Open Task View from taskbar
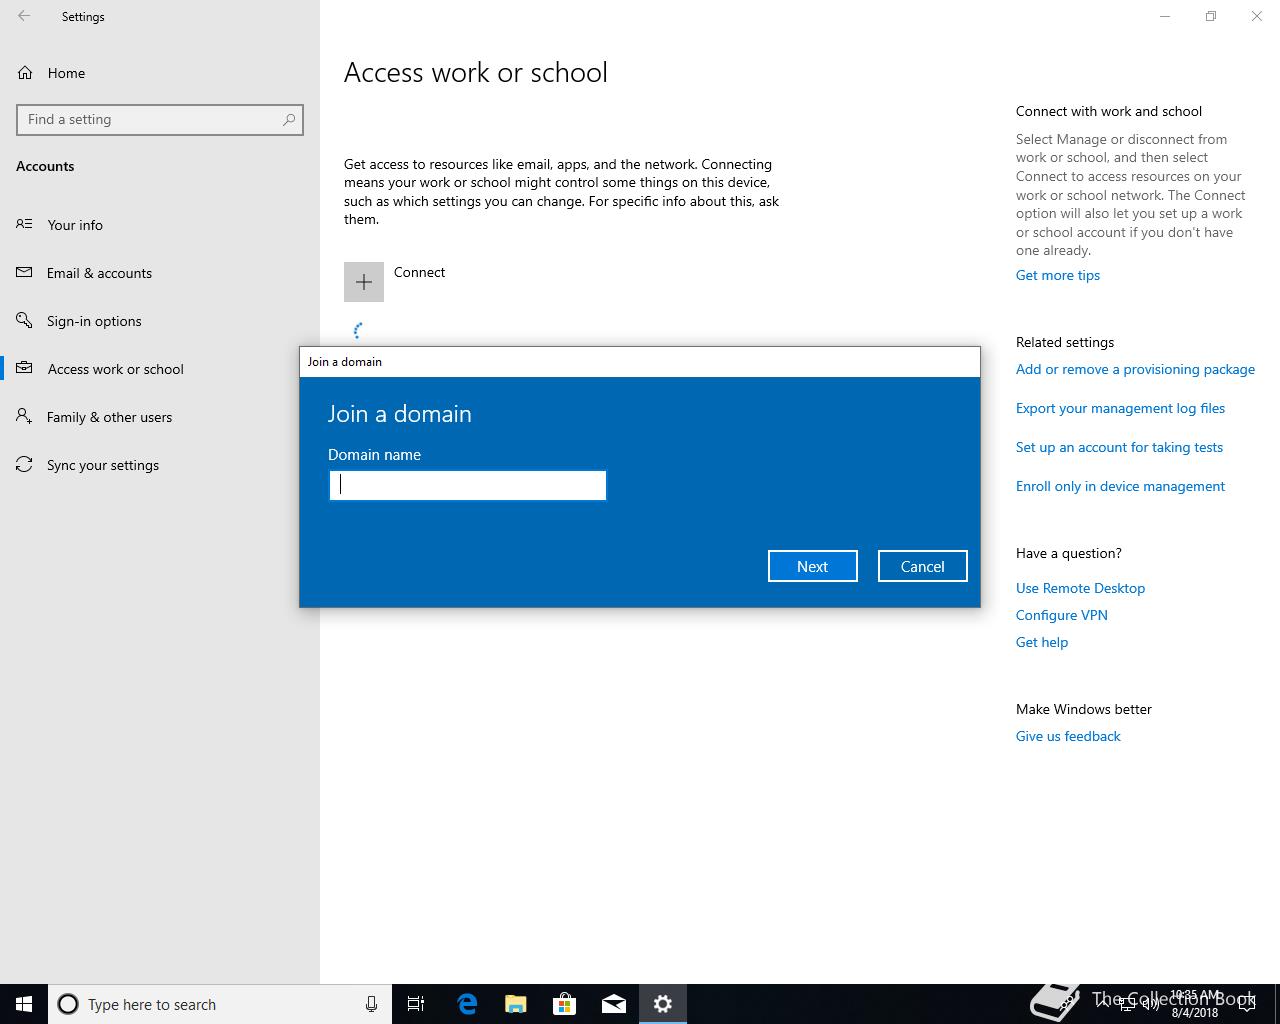1280x1024 pixels. click(x=416, y=1004)
